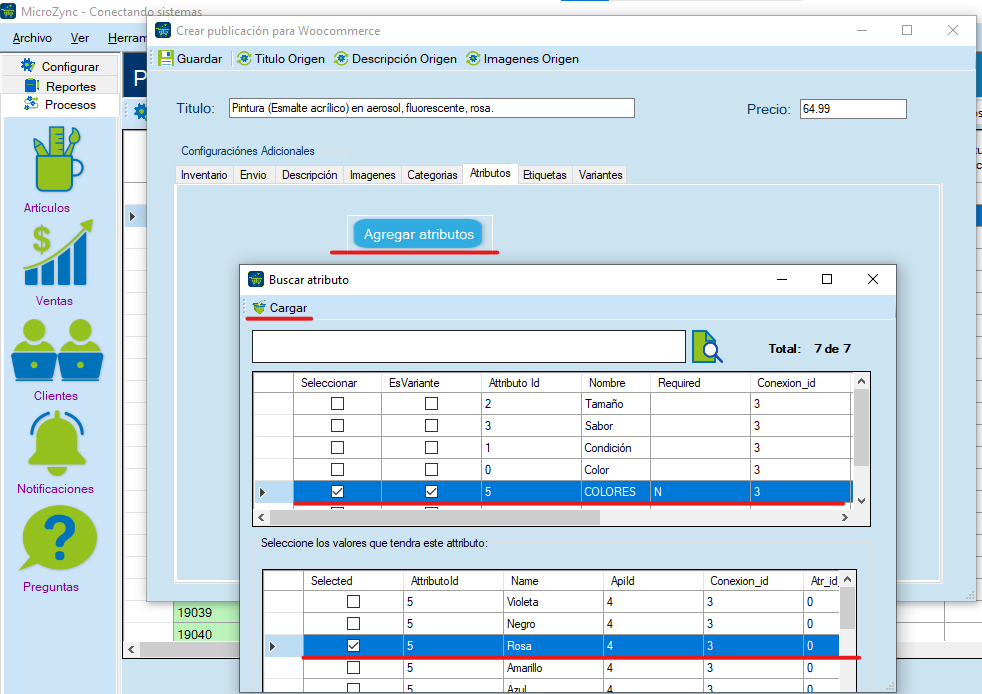Click the search magnifier icon in Buscar atributo
This screenshot has width=982, height=694.
(x=707, y=346)
